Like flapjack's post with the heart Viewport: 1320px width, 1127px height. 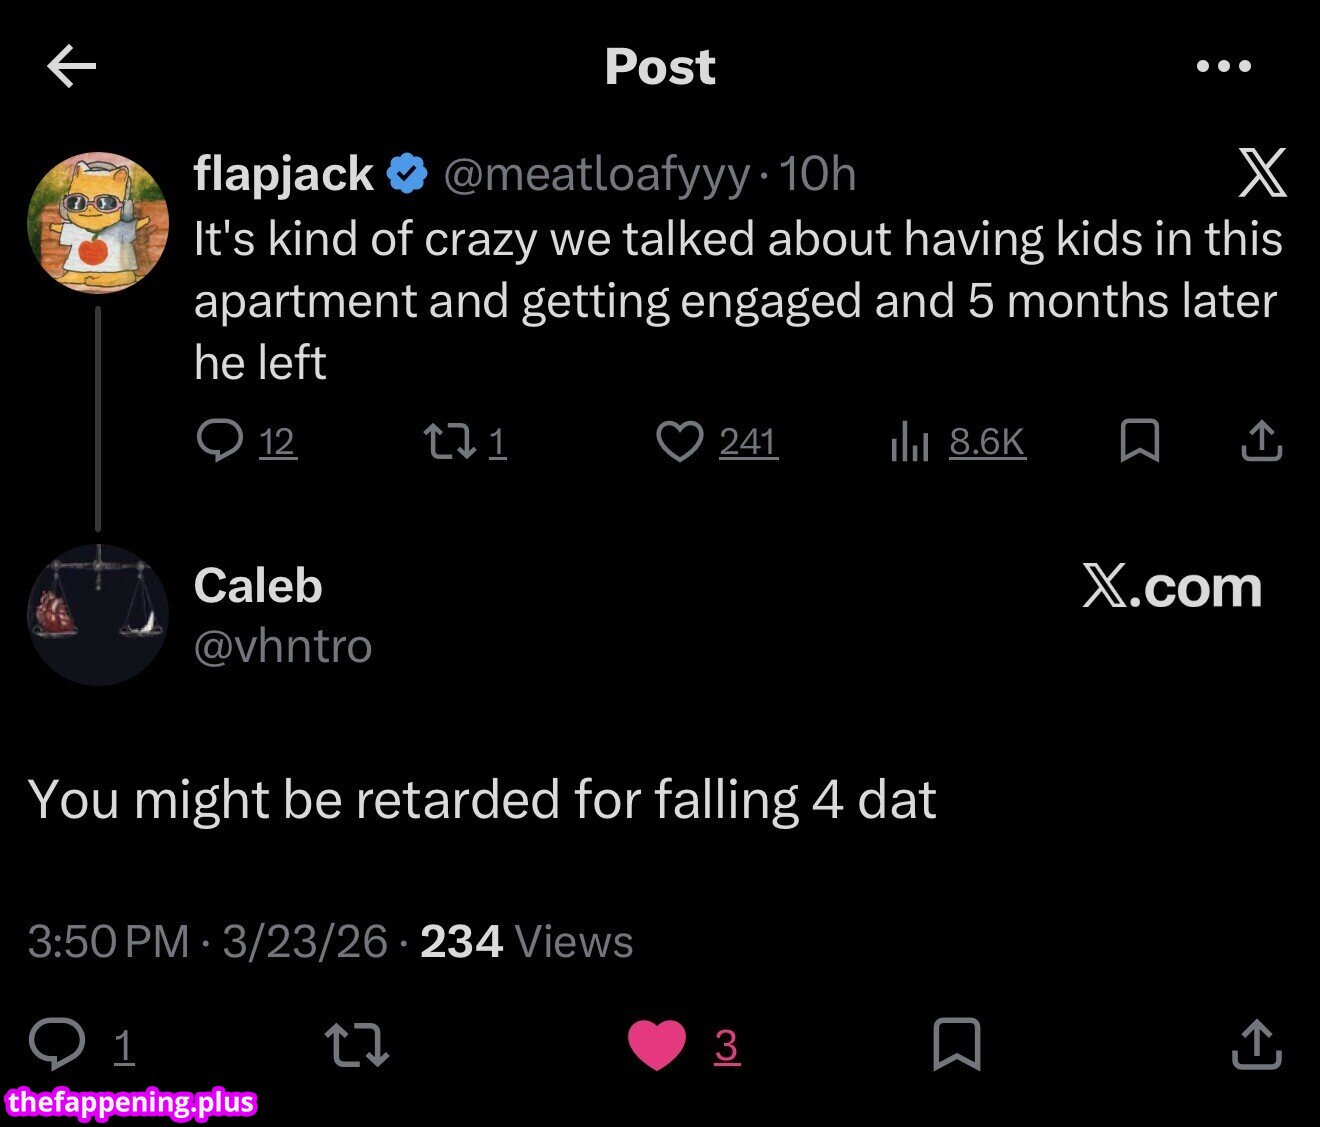pos(680,441)
